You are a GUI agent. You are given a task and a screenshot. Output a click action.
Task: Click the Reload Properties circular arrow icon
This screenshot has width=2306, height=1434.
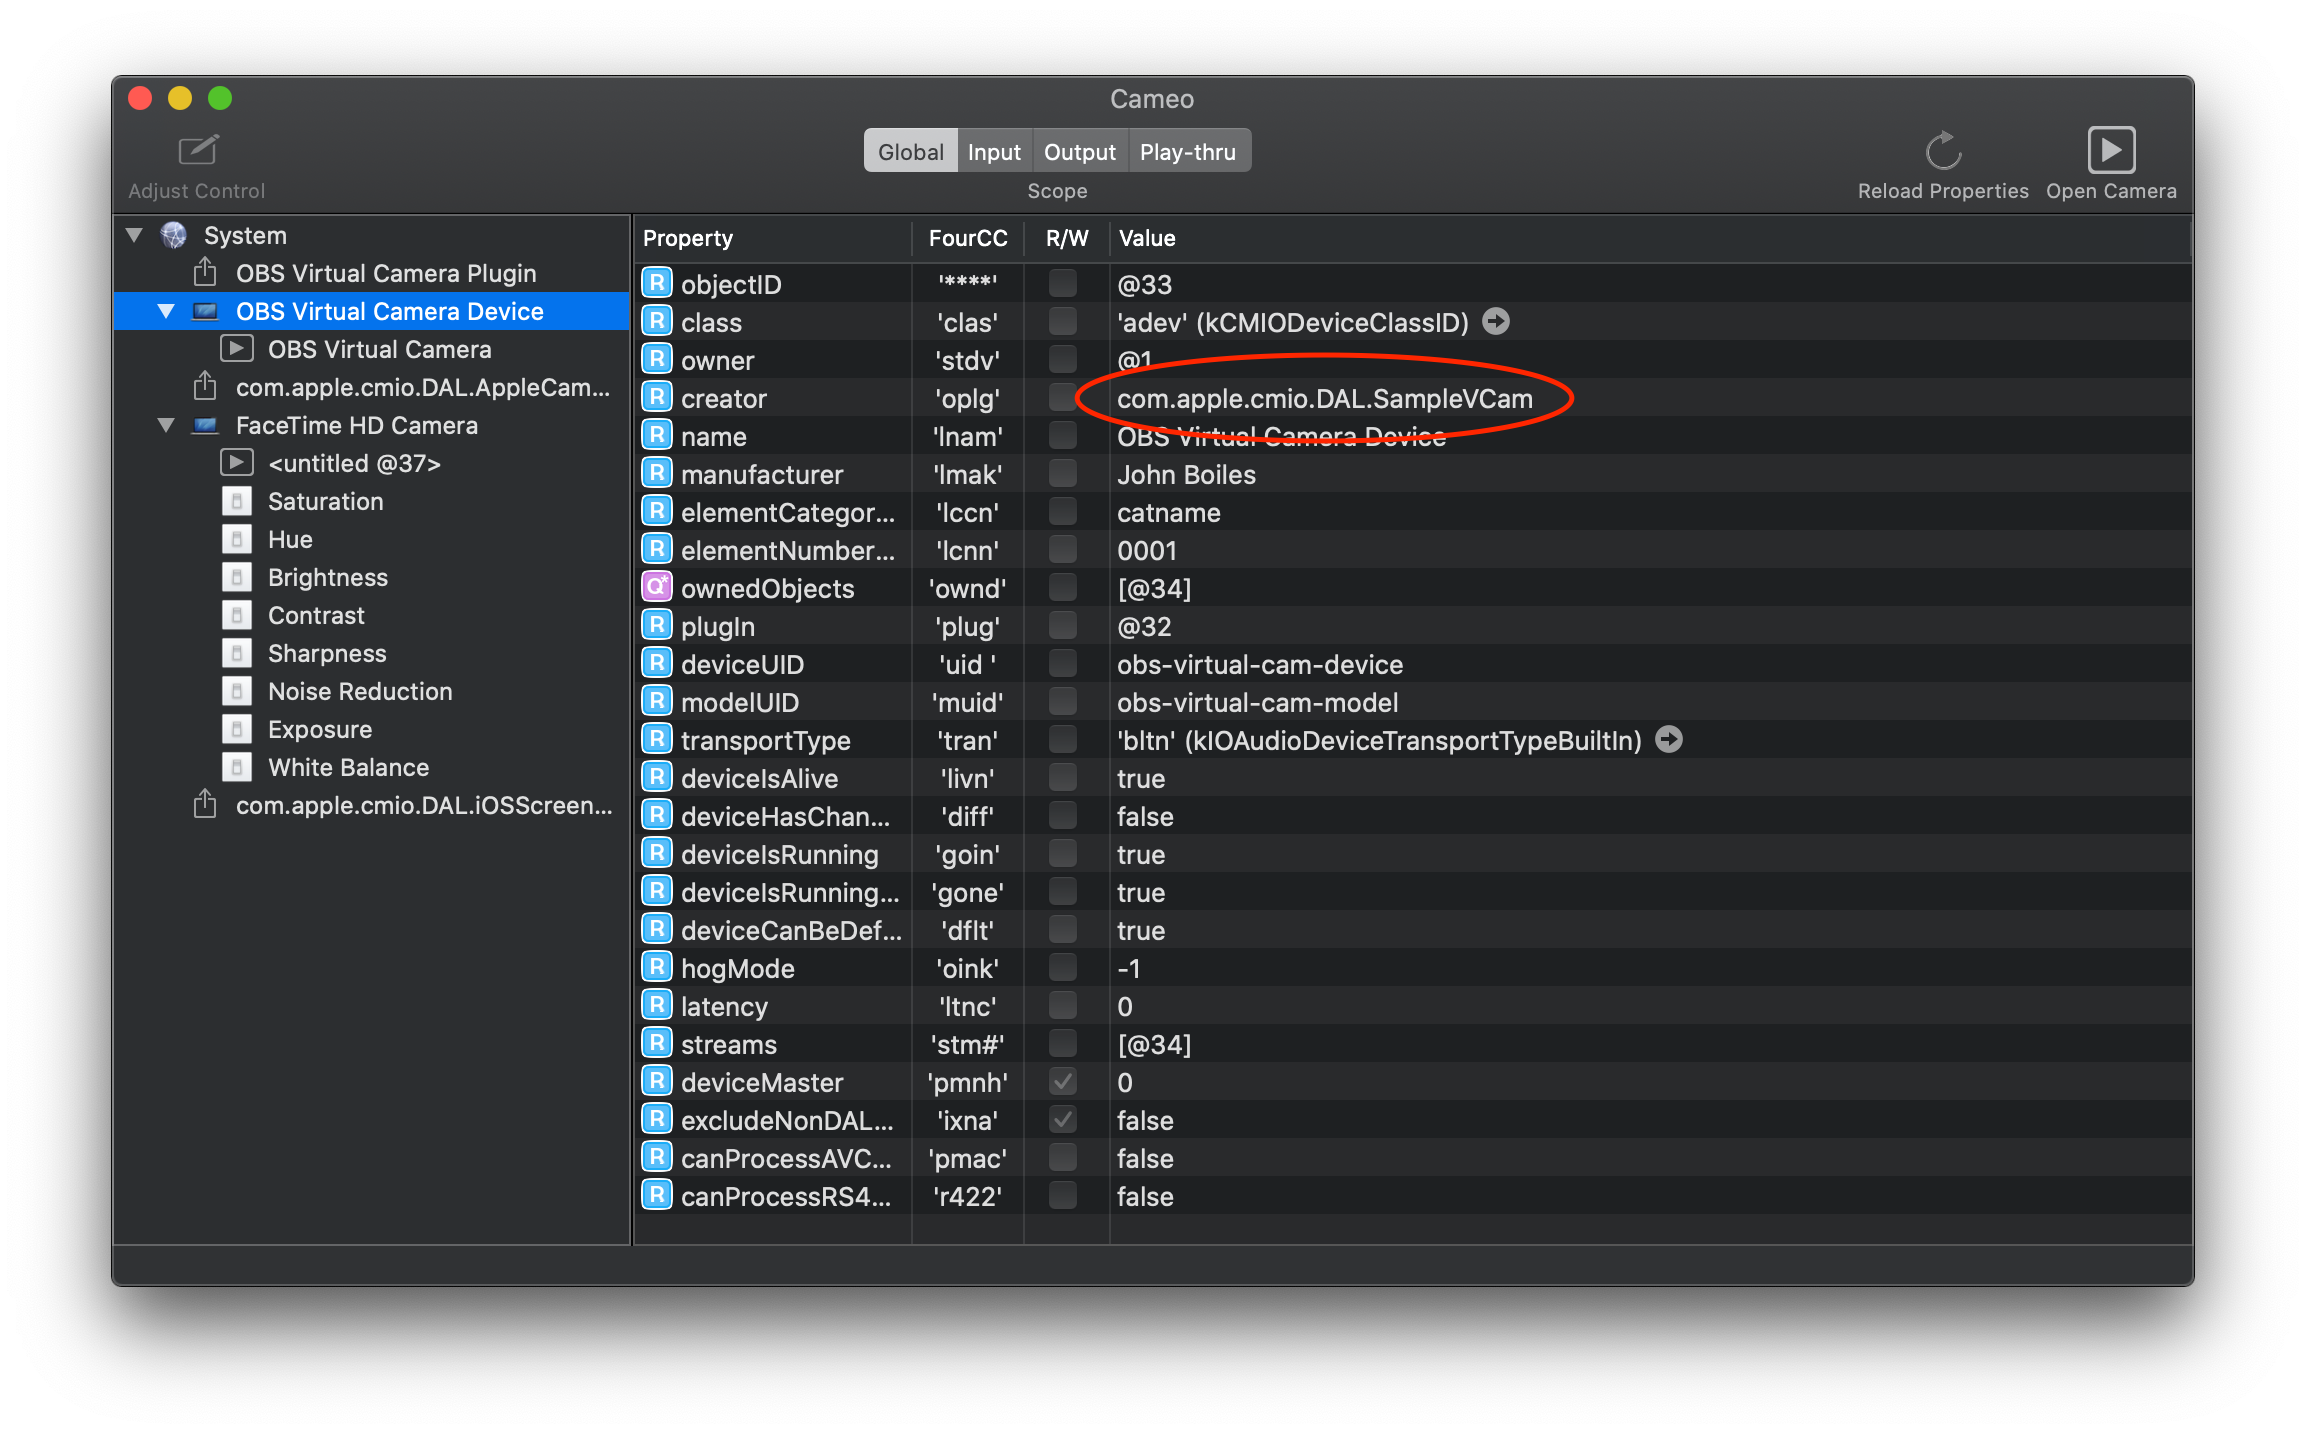pos(1943,151)
